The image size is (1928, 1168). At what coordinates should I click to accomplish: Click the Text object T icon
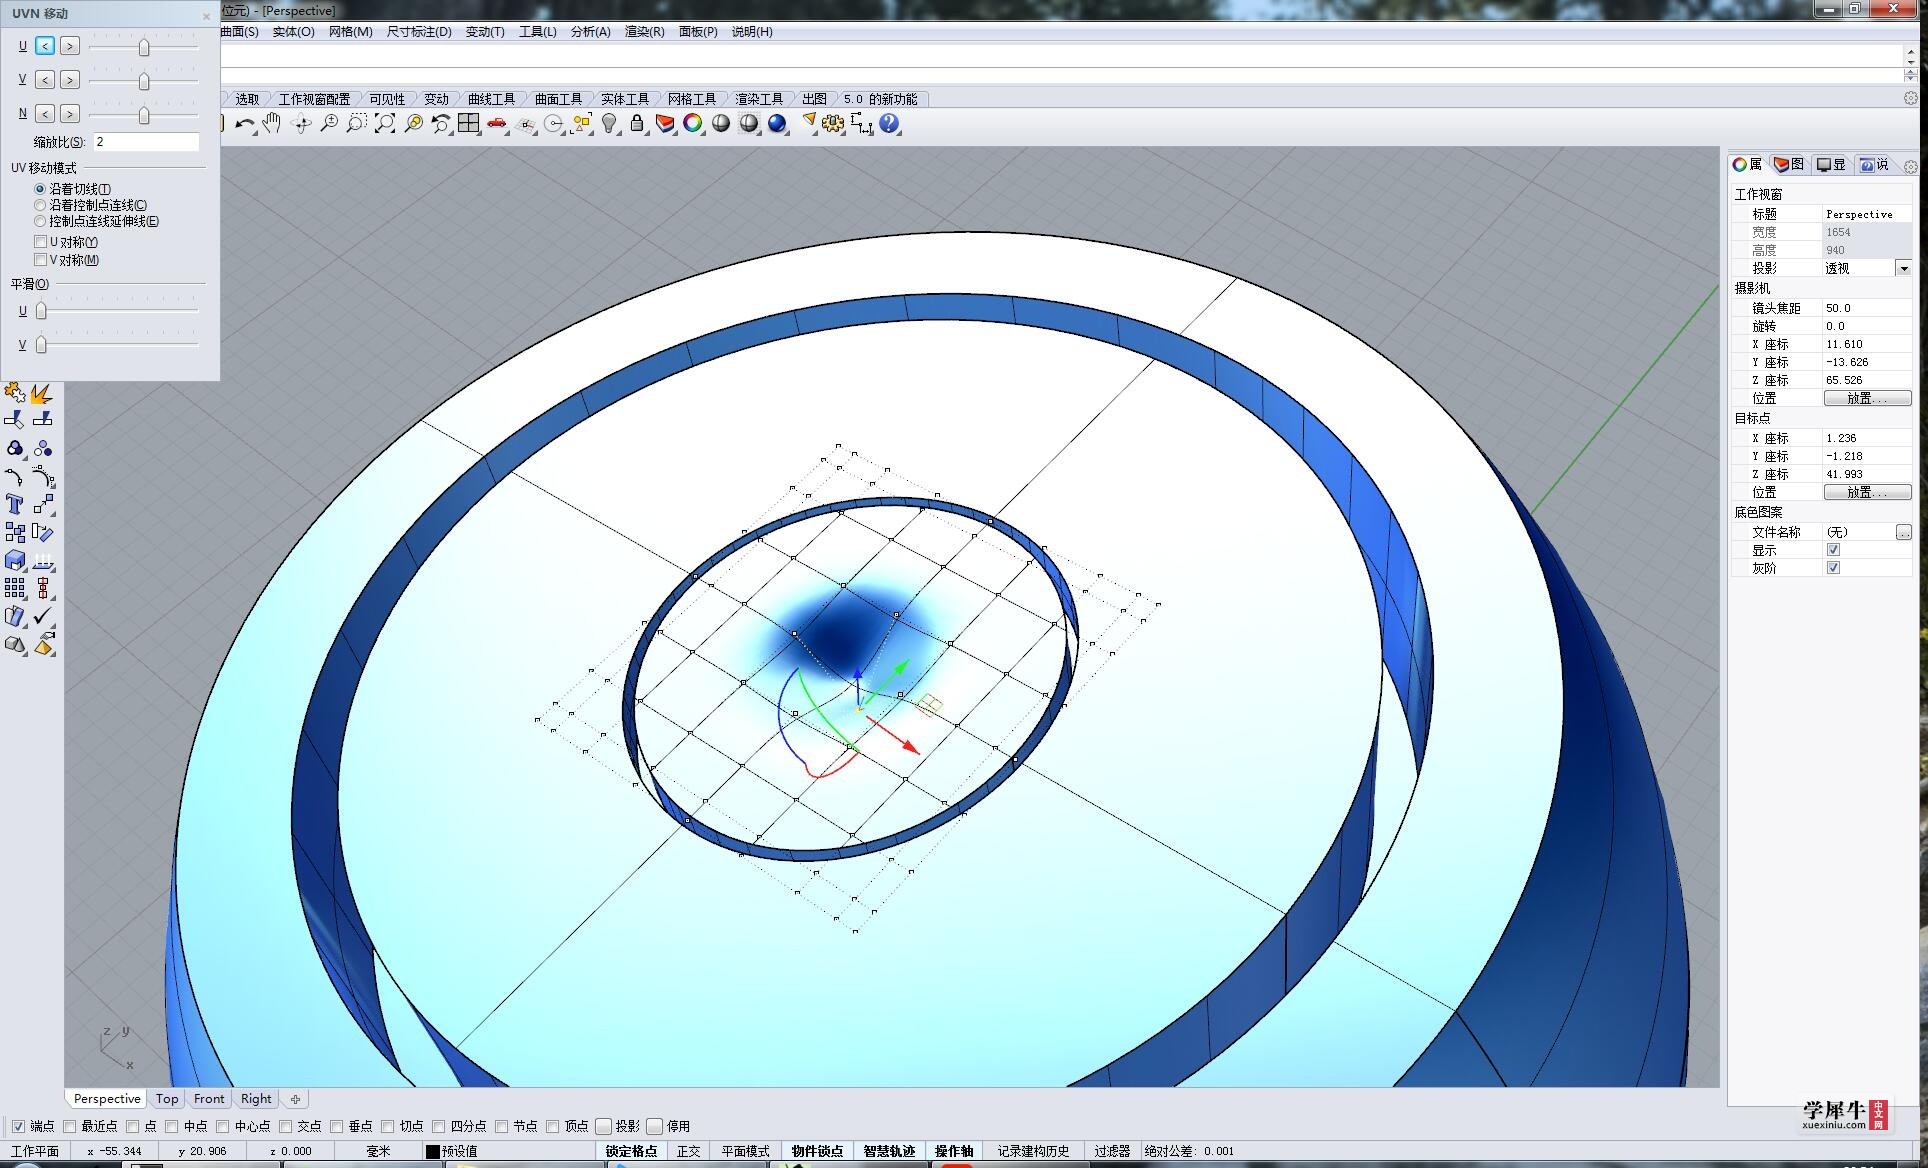click(15, 504)
